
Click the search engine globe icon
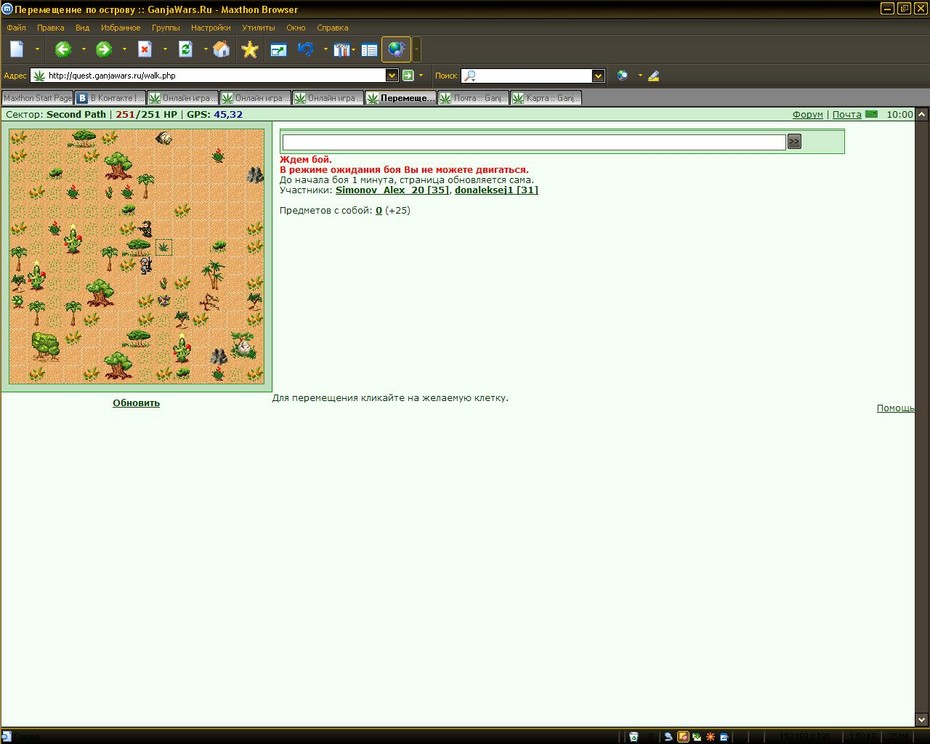622,75
